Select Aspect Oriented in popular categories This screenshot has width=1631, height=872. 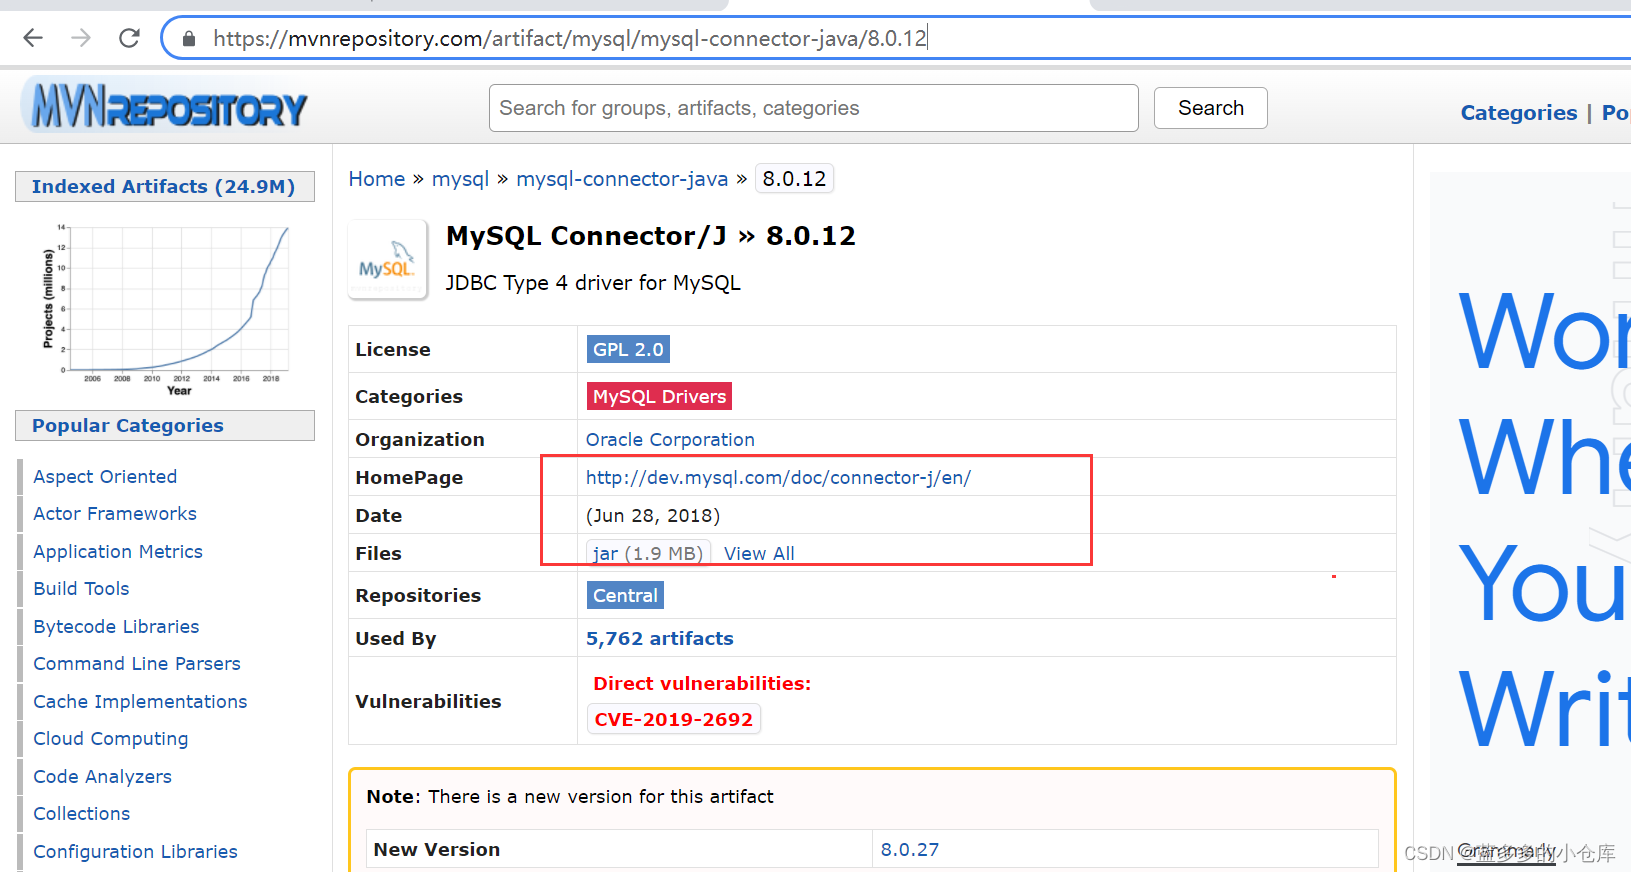click(105, 476)
